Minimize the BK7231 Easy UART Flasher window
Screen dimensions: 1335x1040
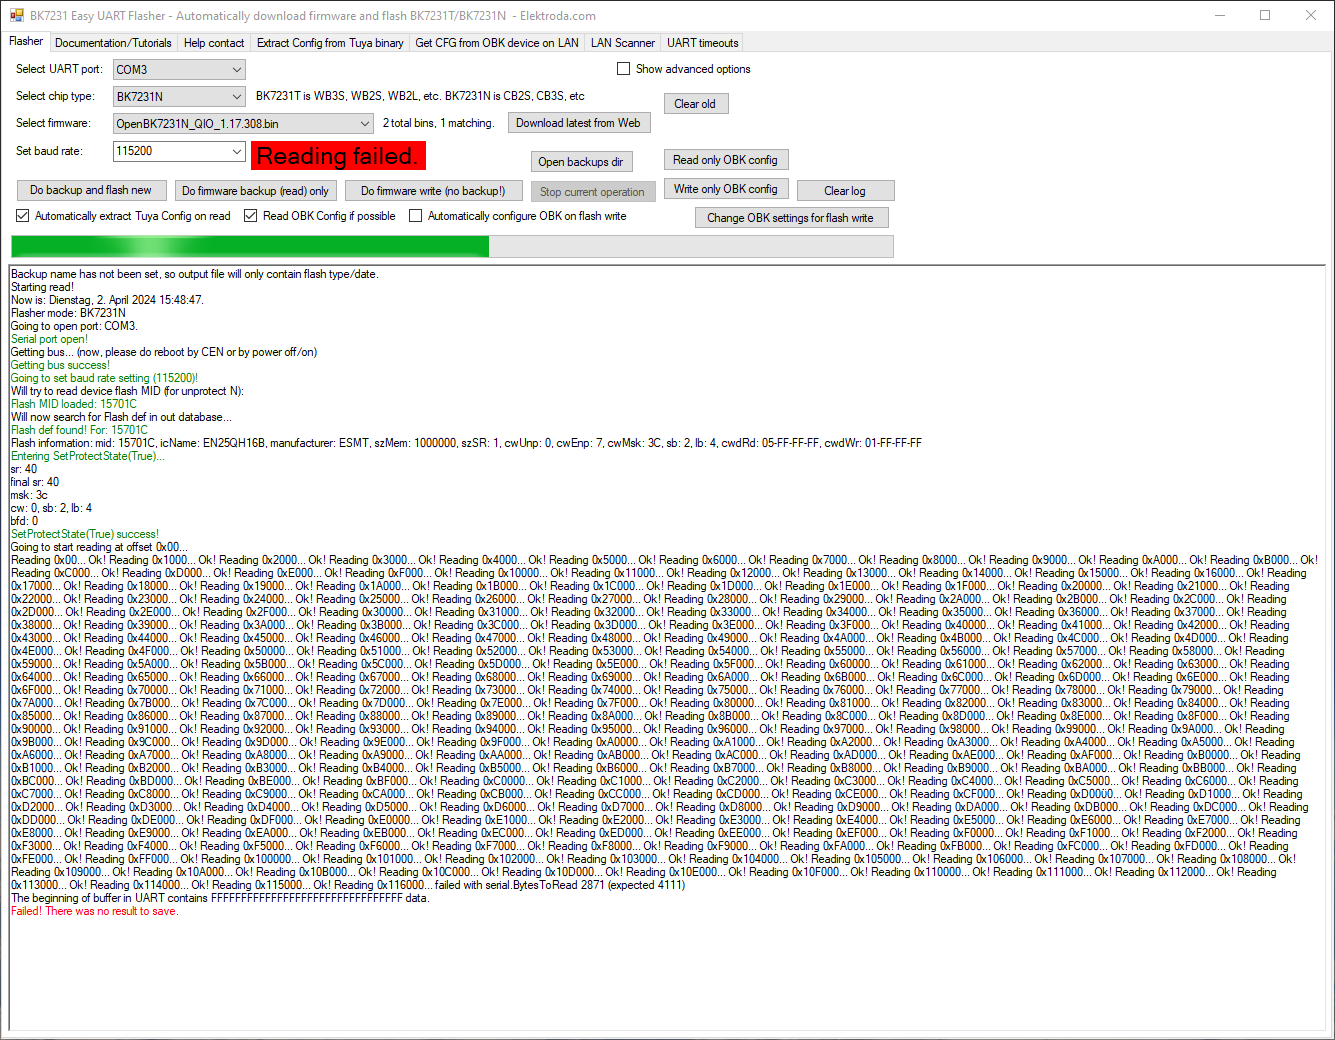pos(1220,15)
